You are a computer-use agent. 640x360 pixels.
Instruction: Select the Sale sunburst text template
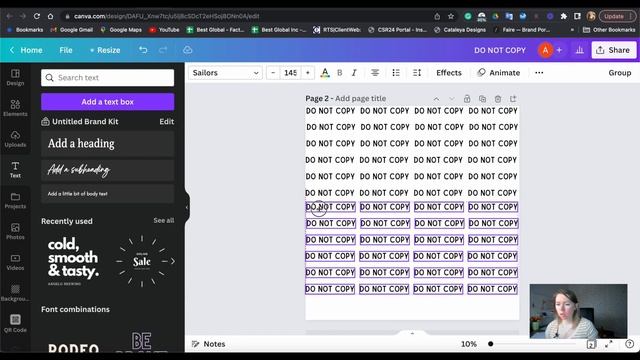click(142, 261)
